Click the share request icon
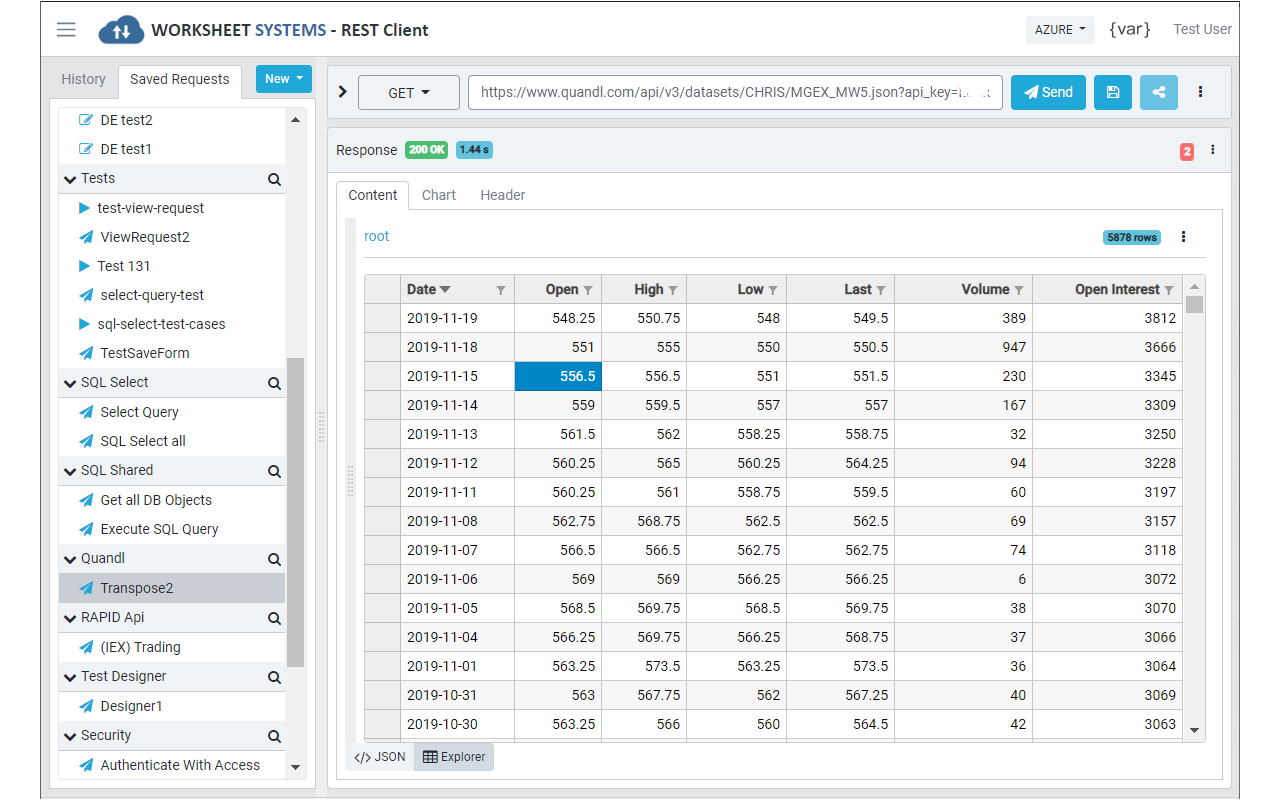 pyautogui.click(x=1159, y=92)
